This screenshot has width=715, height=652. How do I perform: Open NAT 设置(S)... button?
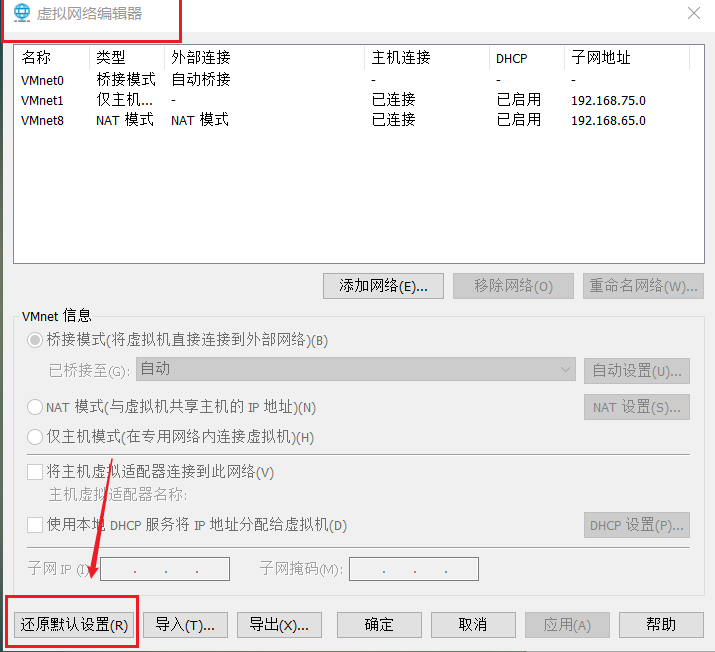point(637,407)
